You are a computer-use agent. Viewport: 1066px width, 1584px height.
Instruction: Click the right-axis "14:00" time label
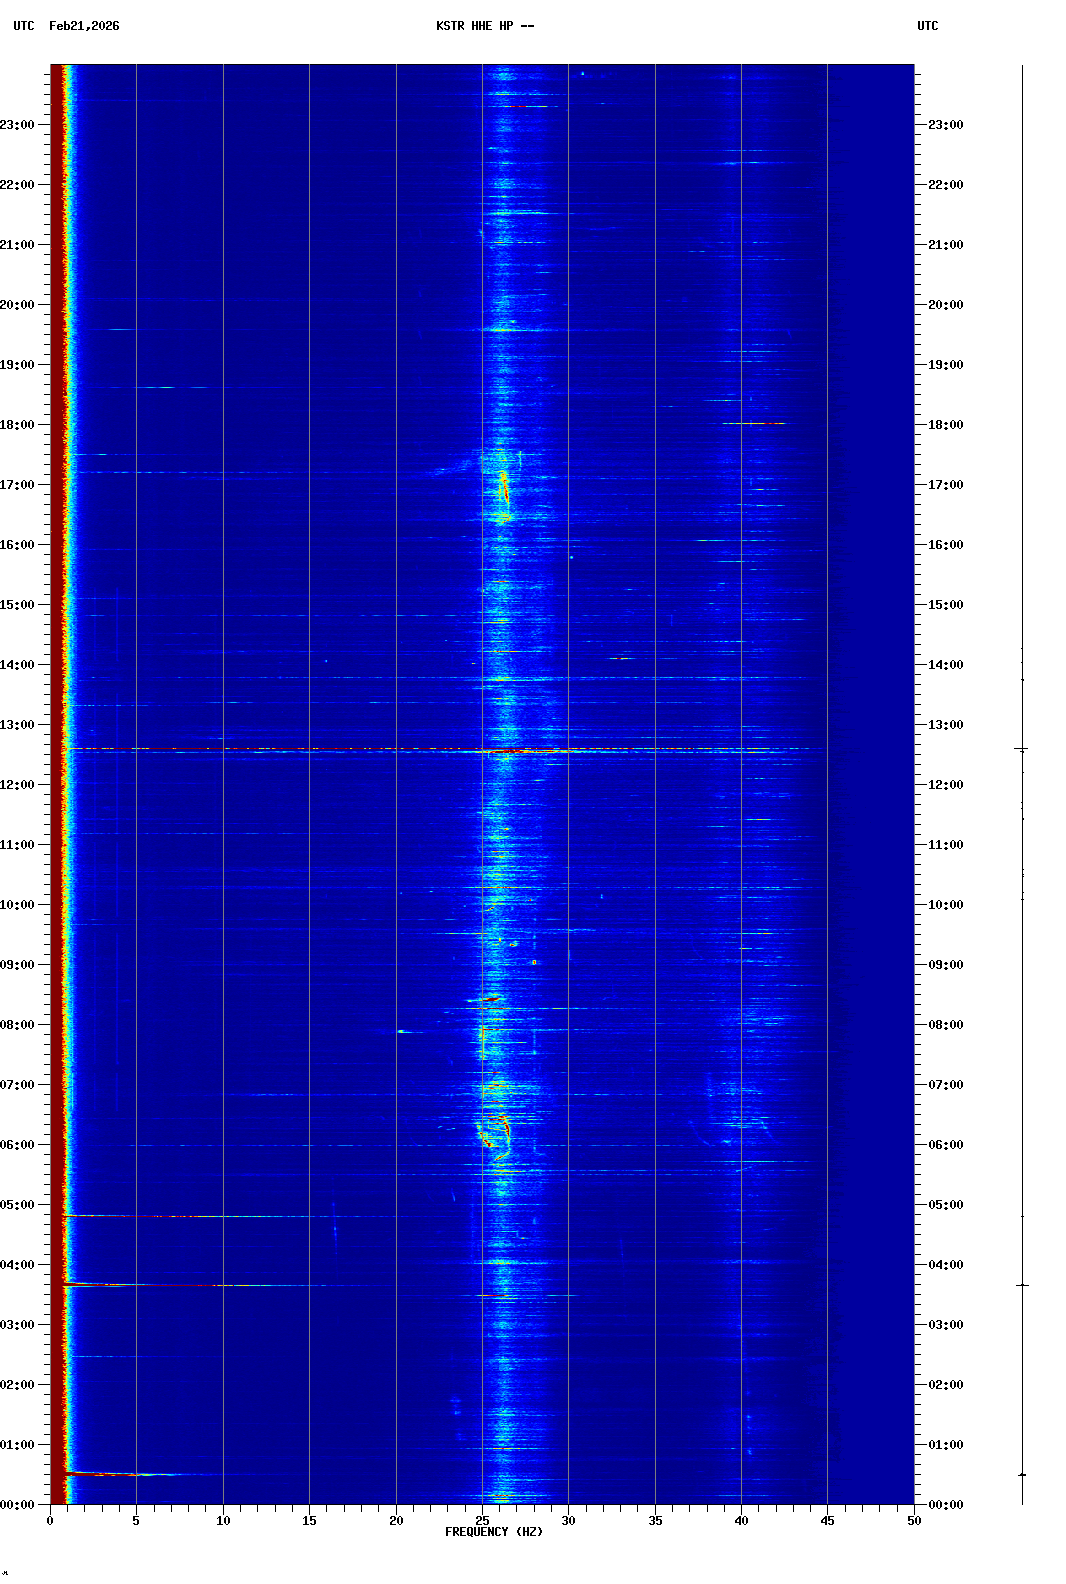pos(945,665)
